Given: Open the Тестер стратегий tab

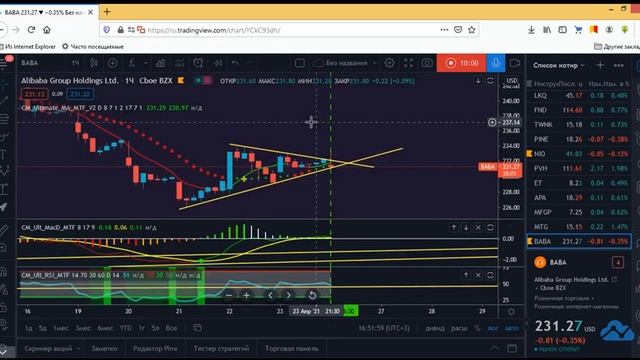Looking at the screenshot, I should point(221,349).
